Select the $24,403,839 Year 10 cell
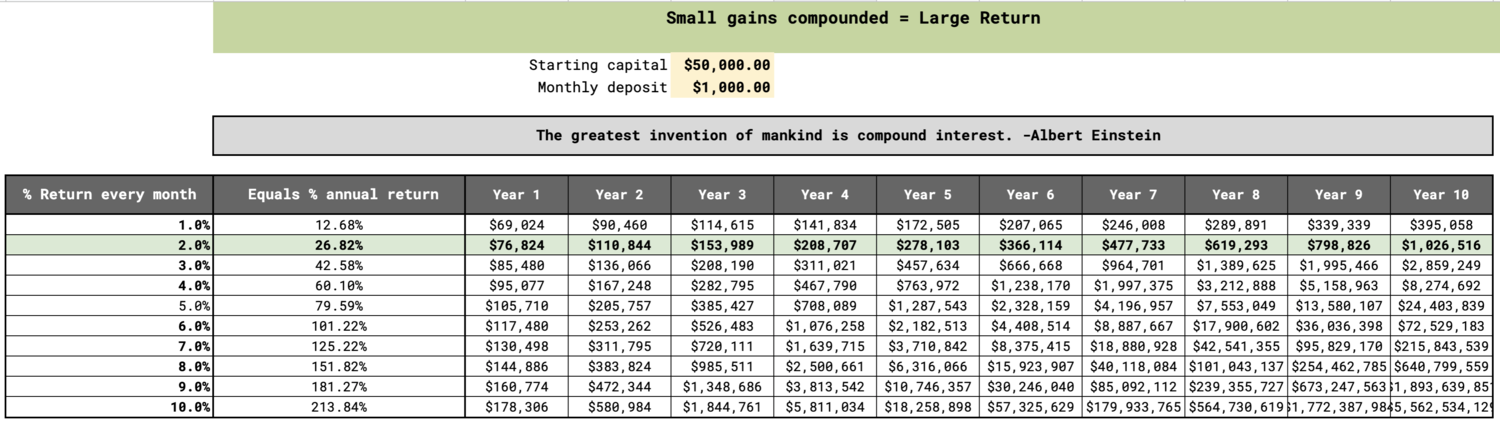The height and width of the screenshot is (423, 1500). (1442, 306)
